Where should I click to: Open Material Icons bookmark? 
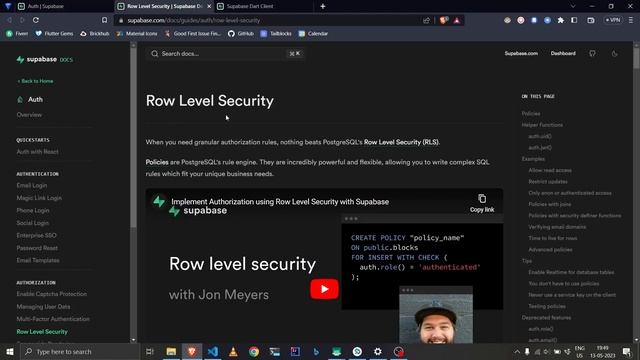pyautogui.click(x=137, y=33)
